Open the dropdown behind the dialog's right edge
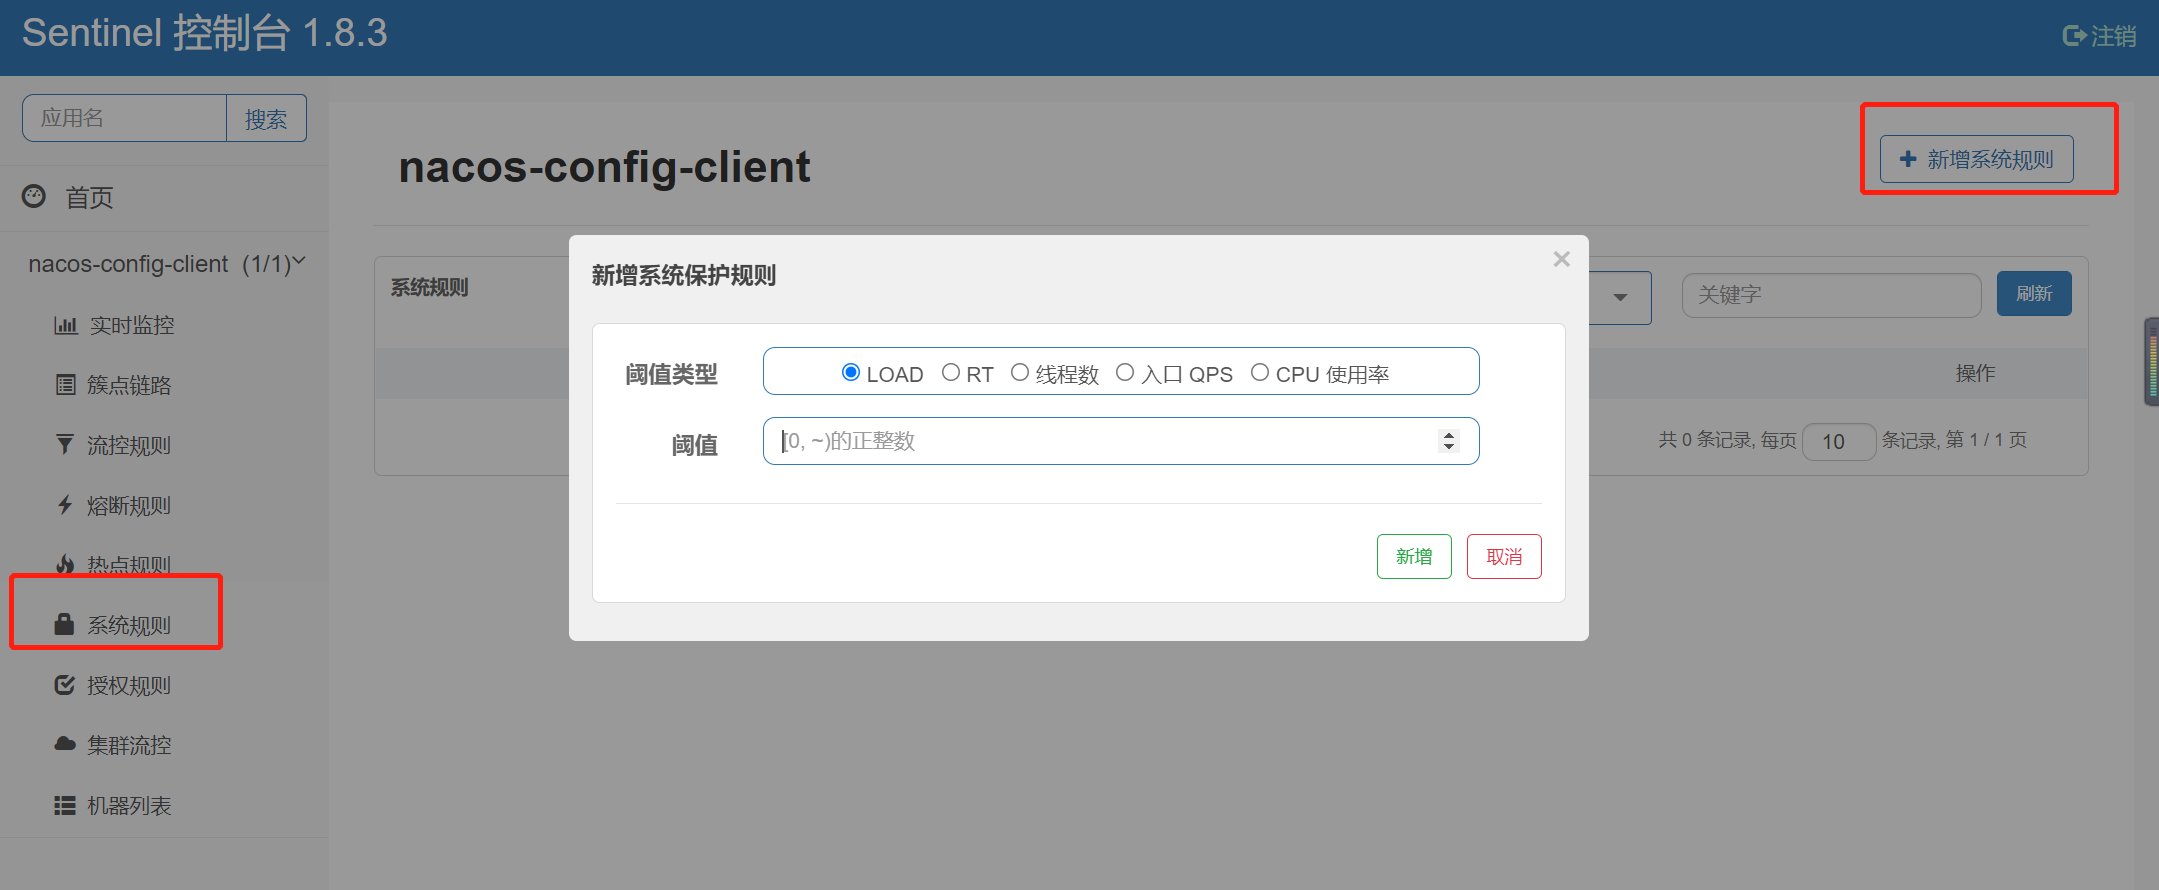The image size is (2159, 890). 1620,297
